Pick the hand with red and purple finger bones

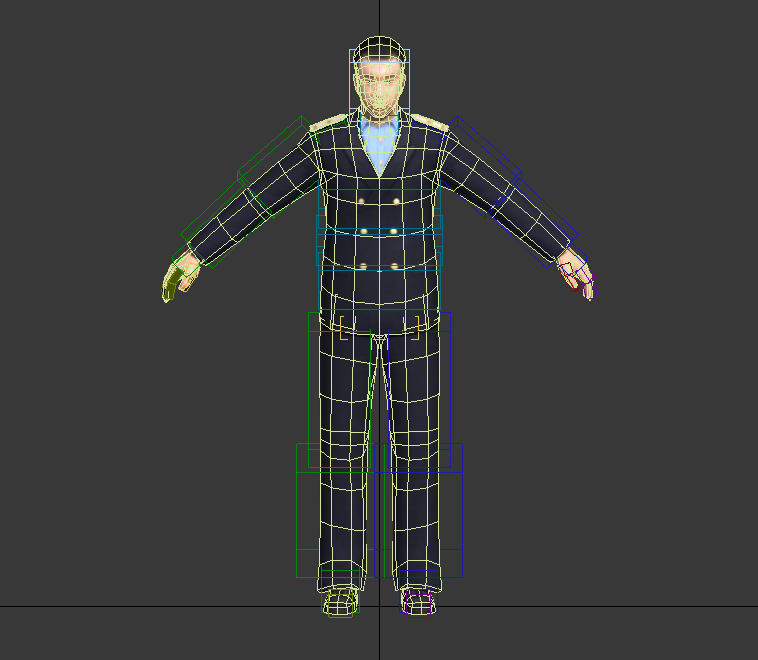coord(576,274)
